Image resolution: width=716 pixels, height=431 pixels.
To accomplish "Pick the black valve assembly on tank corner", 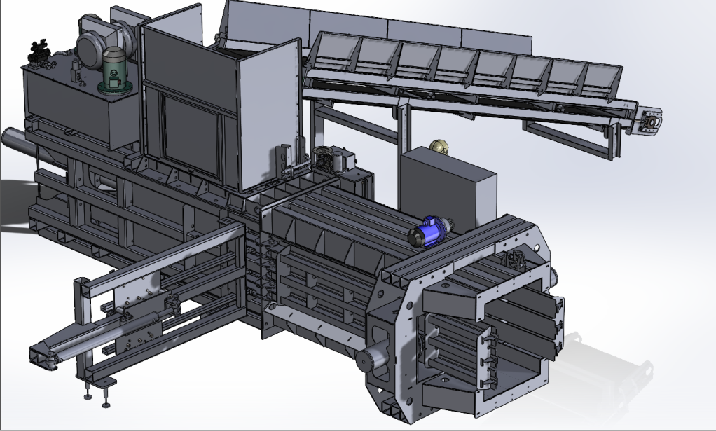I will [41, 49].
